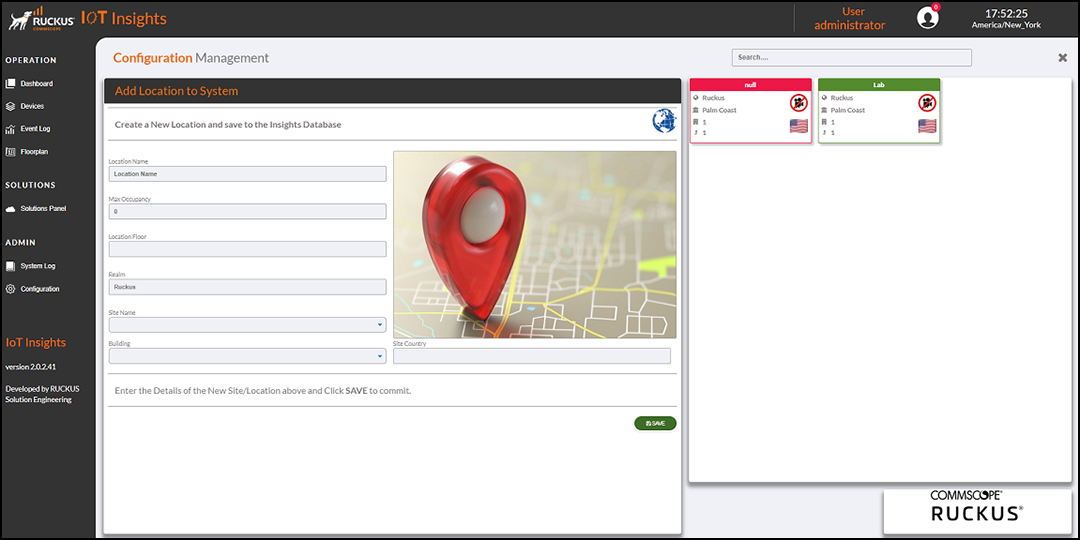
Task: Click the no-camera icon on Lab card
Action: click(927, 103)
